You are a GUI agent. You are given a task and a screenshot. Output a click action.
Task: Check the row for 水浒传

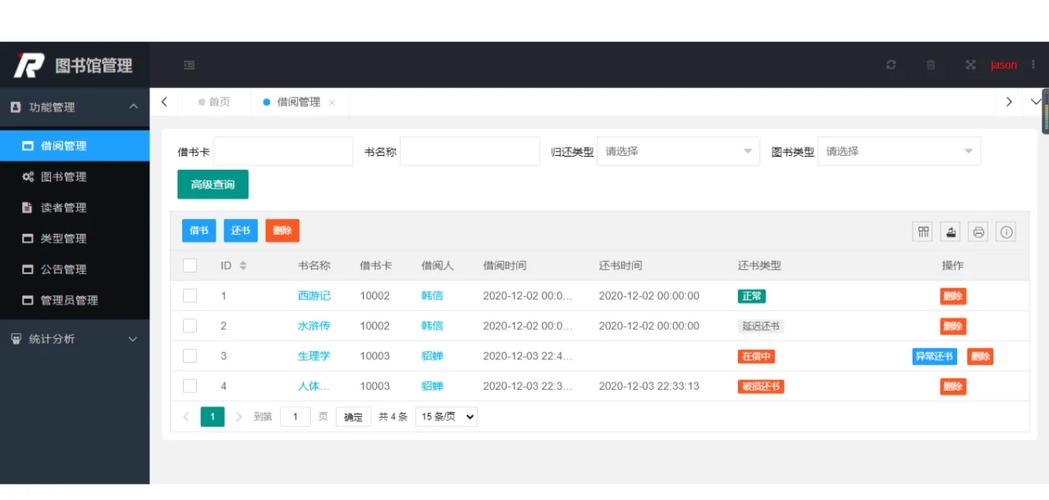pyautogui.click(x=190, y=325)
